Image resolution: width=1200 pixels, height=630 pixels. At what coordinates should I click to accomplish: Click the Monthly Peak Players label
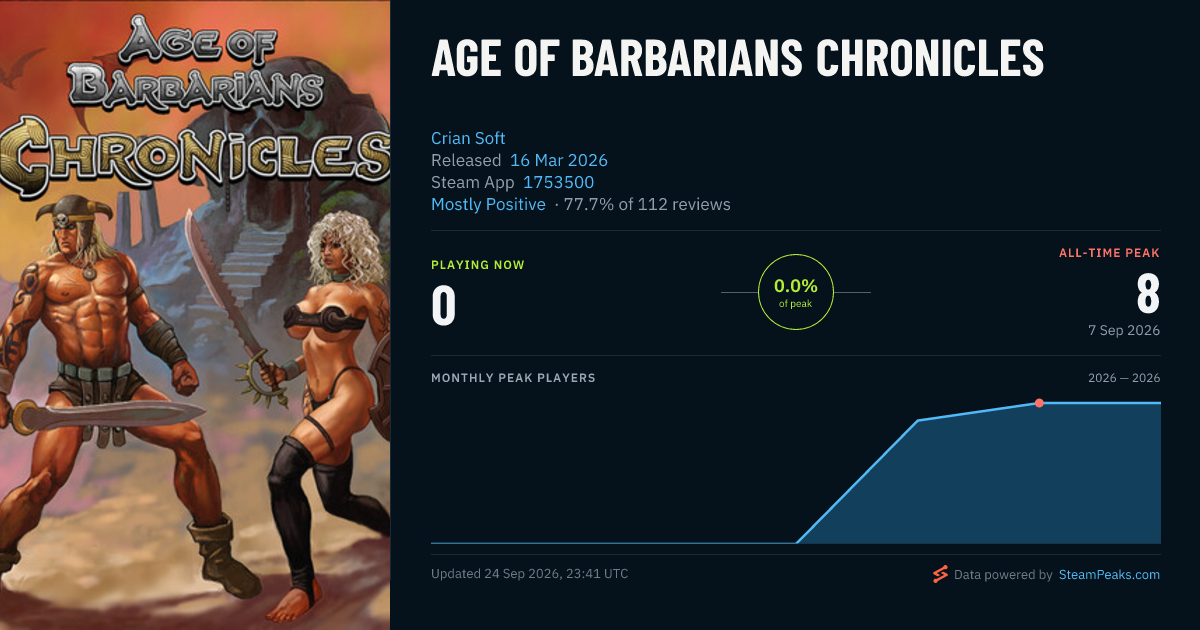513,378
